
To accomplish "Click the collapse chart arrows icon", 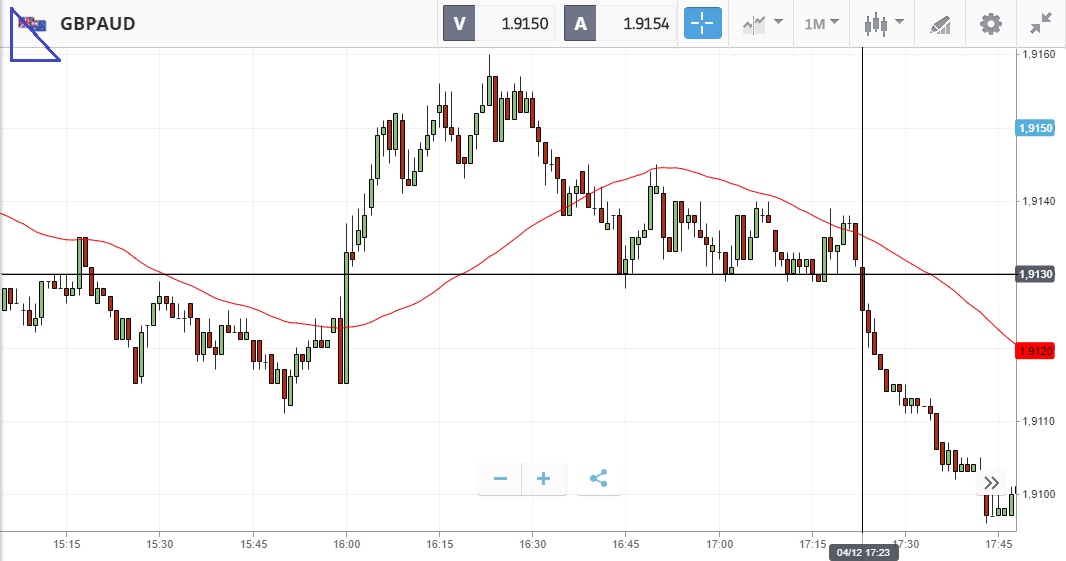I will click(1041, 23).
